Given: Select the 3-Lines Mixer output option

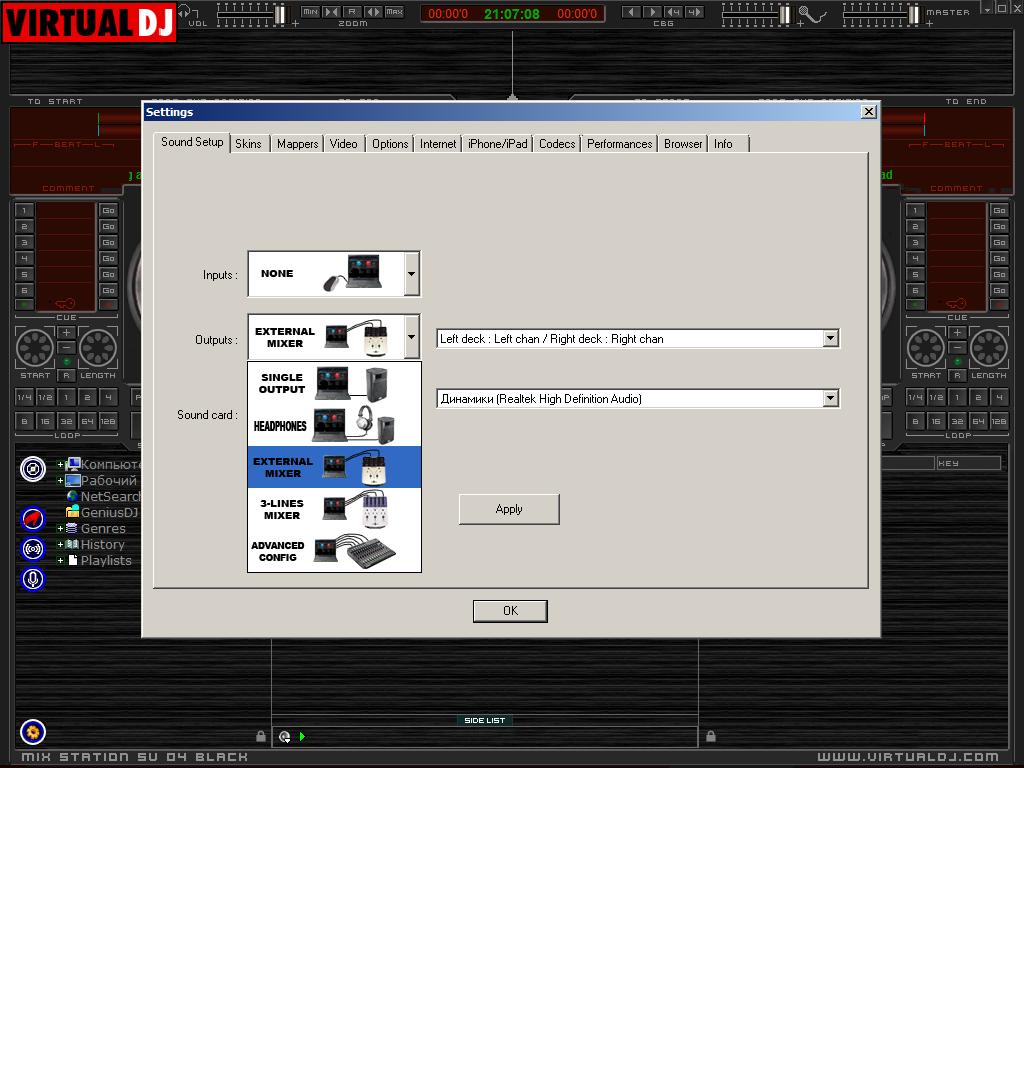Looking at the screenshot, I should 334,510.
